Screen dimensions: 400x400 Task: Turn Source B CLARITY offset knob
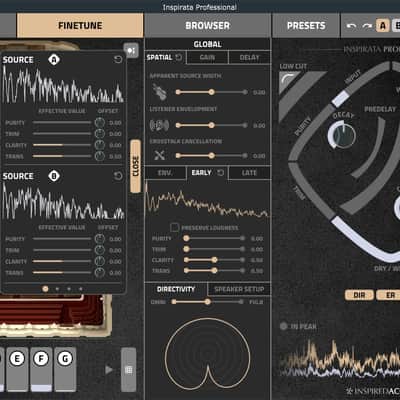point(100,261)
